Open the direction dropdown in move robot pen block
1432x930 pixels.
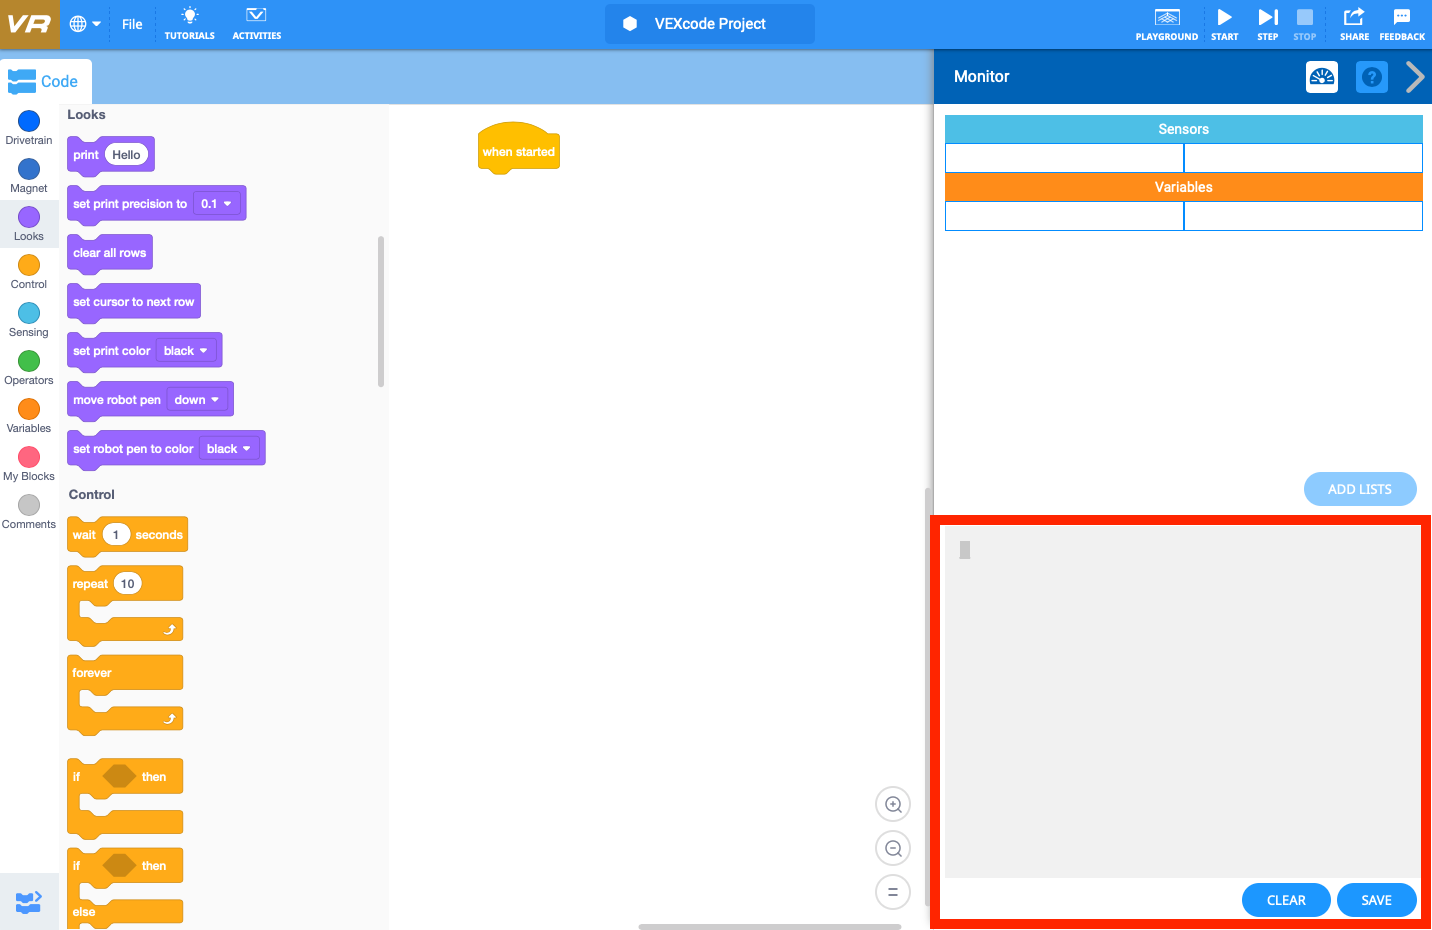(198, 399)
